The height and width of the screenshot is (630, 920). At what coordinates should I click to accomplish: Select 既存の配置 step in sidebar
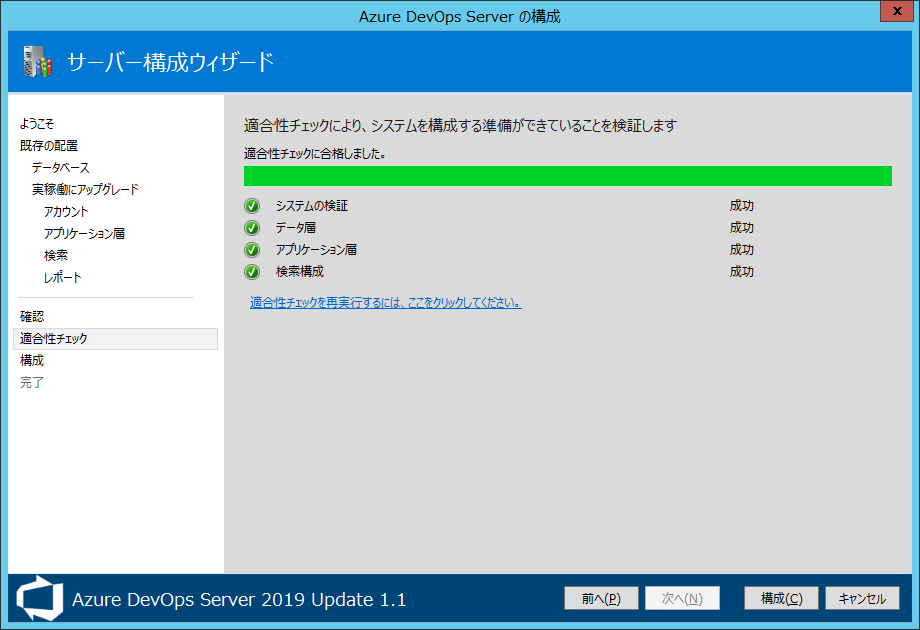[x=49, y=145]
